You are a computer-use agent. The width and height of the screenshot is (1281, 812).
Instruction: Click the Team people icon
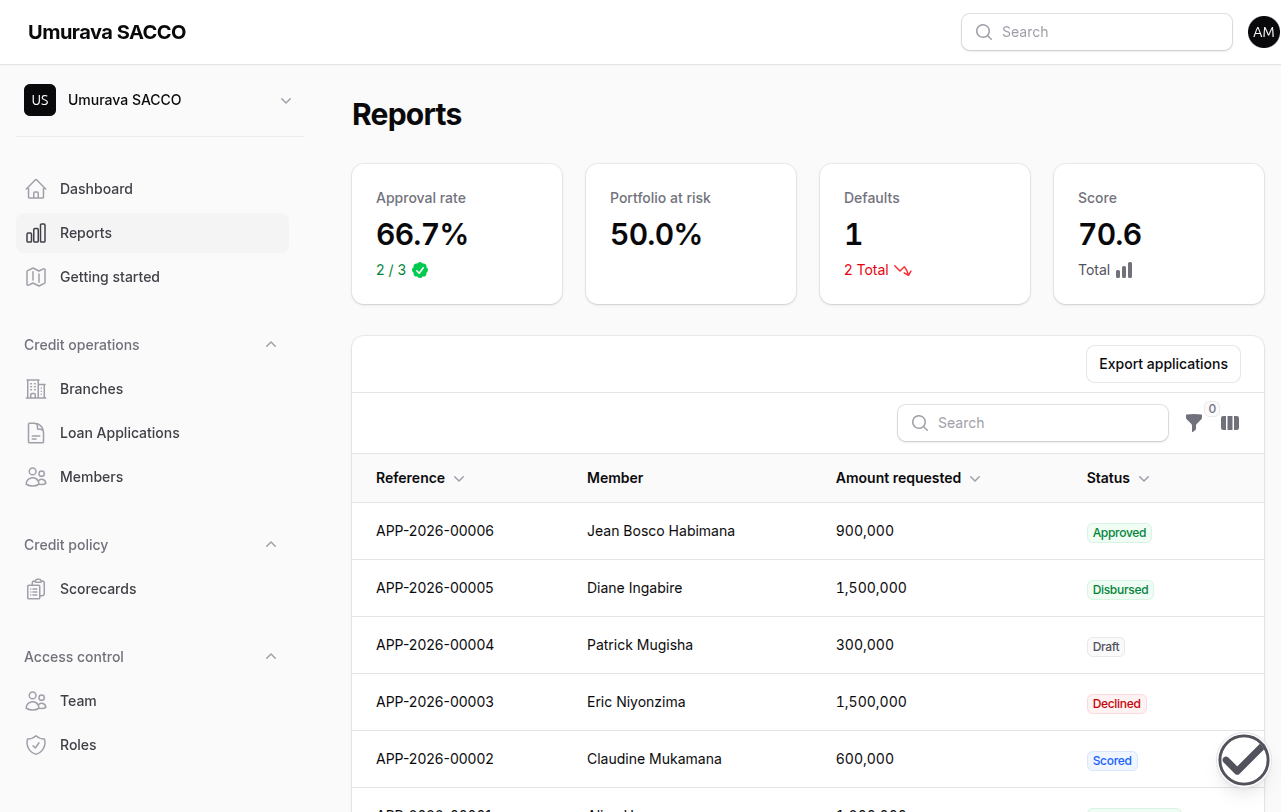(x=36, y=701)
